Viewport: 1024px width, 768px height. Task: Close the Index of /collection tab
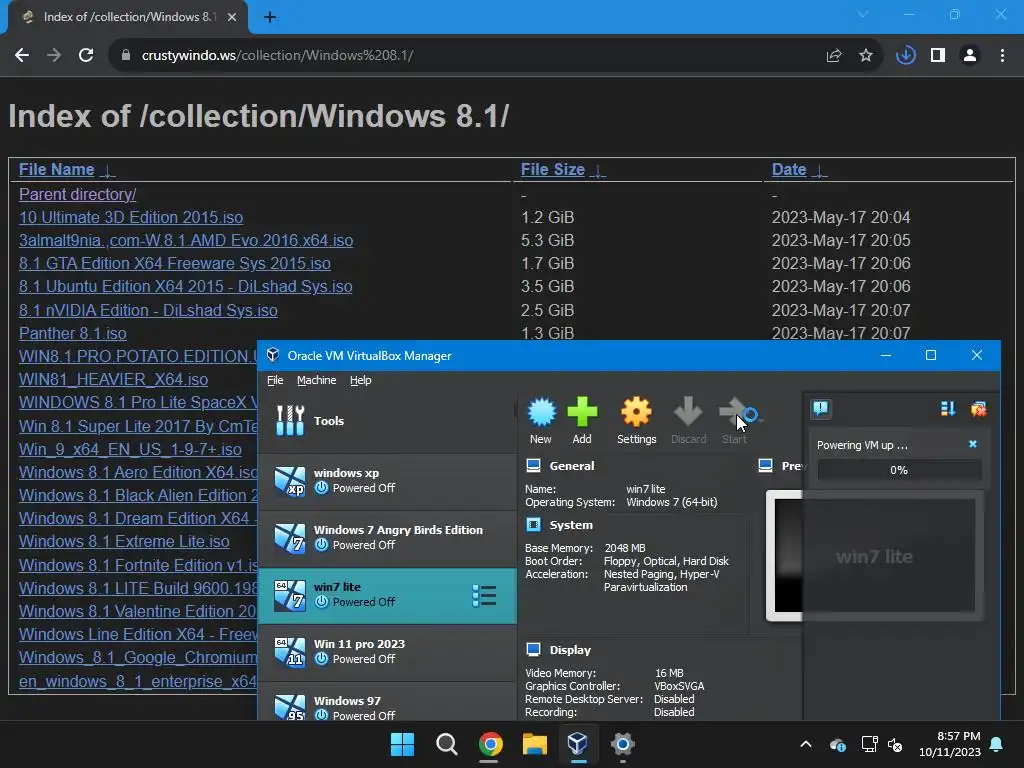point(232,18)
